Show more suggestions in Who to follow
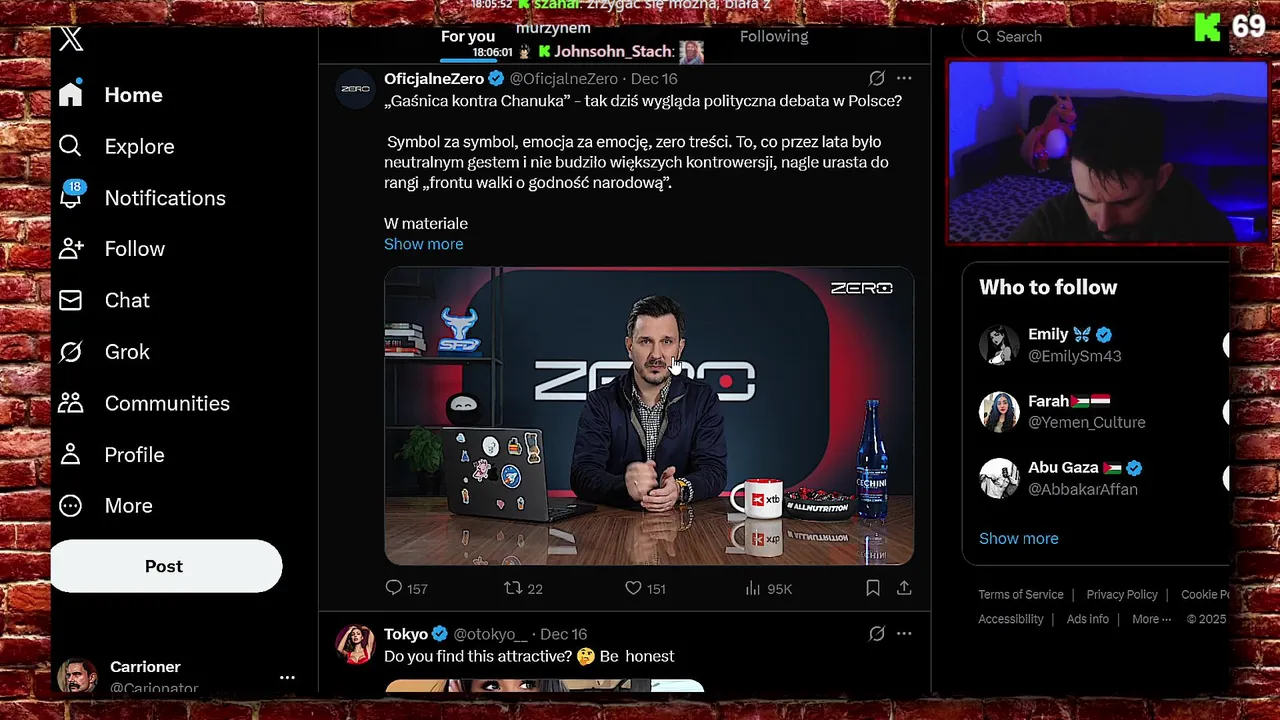1280x720 pixels. 1018,538
